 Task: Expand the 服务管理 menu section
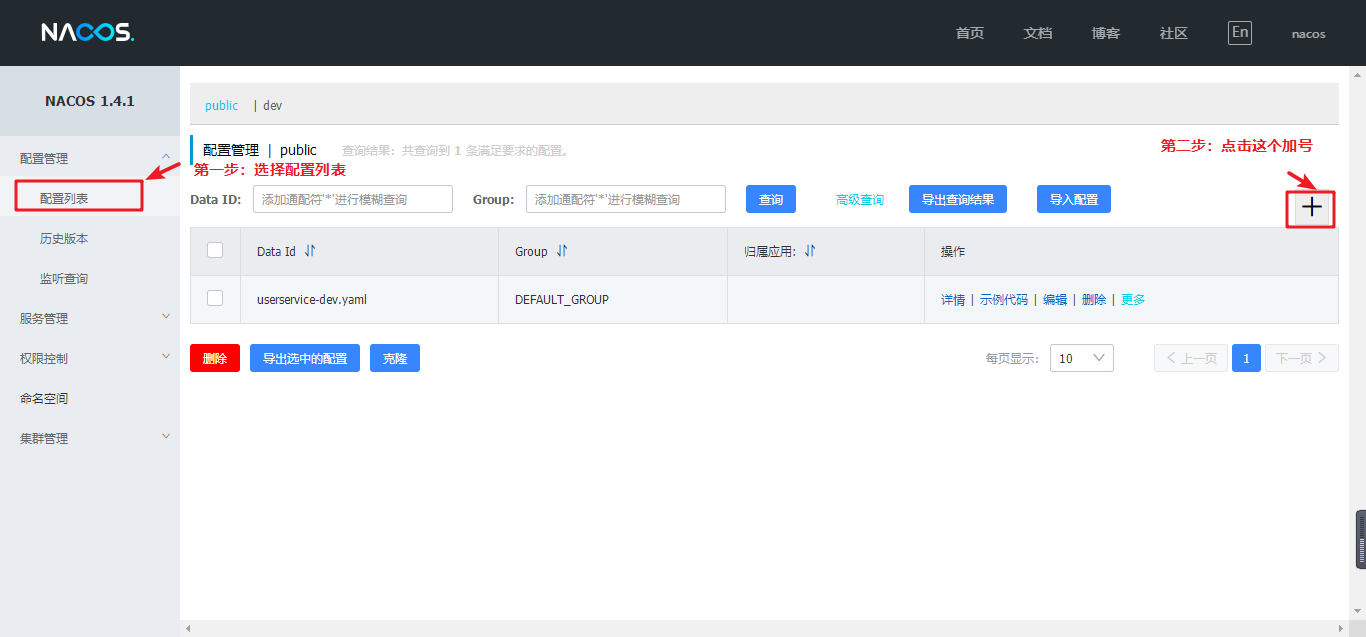click(166, 316)
